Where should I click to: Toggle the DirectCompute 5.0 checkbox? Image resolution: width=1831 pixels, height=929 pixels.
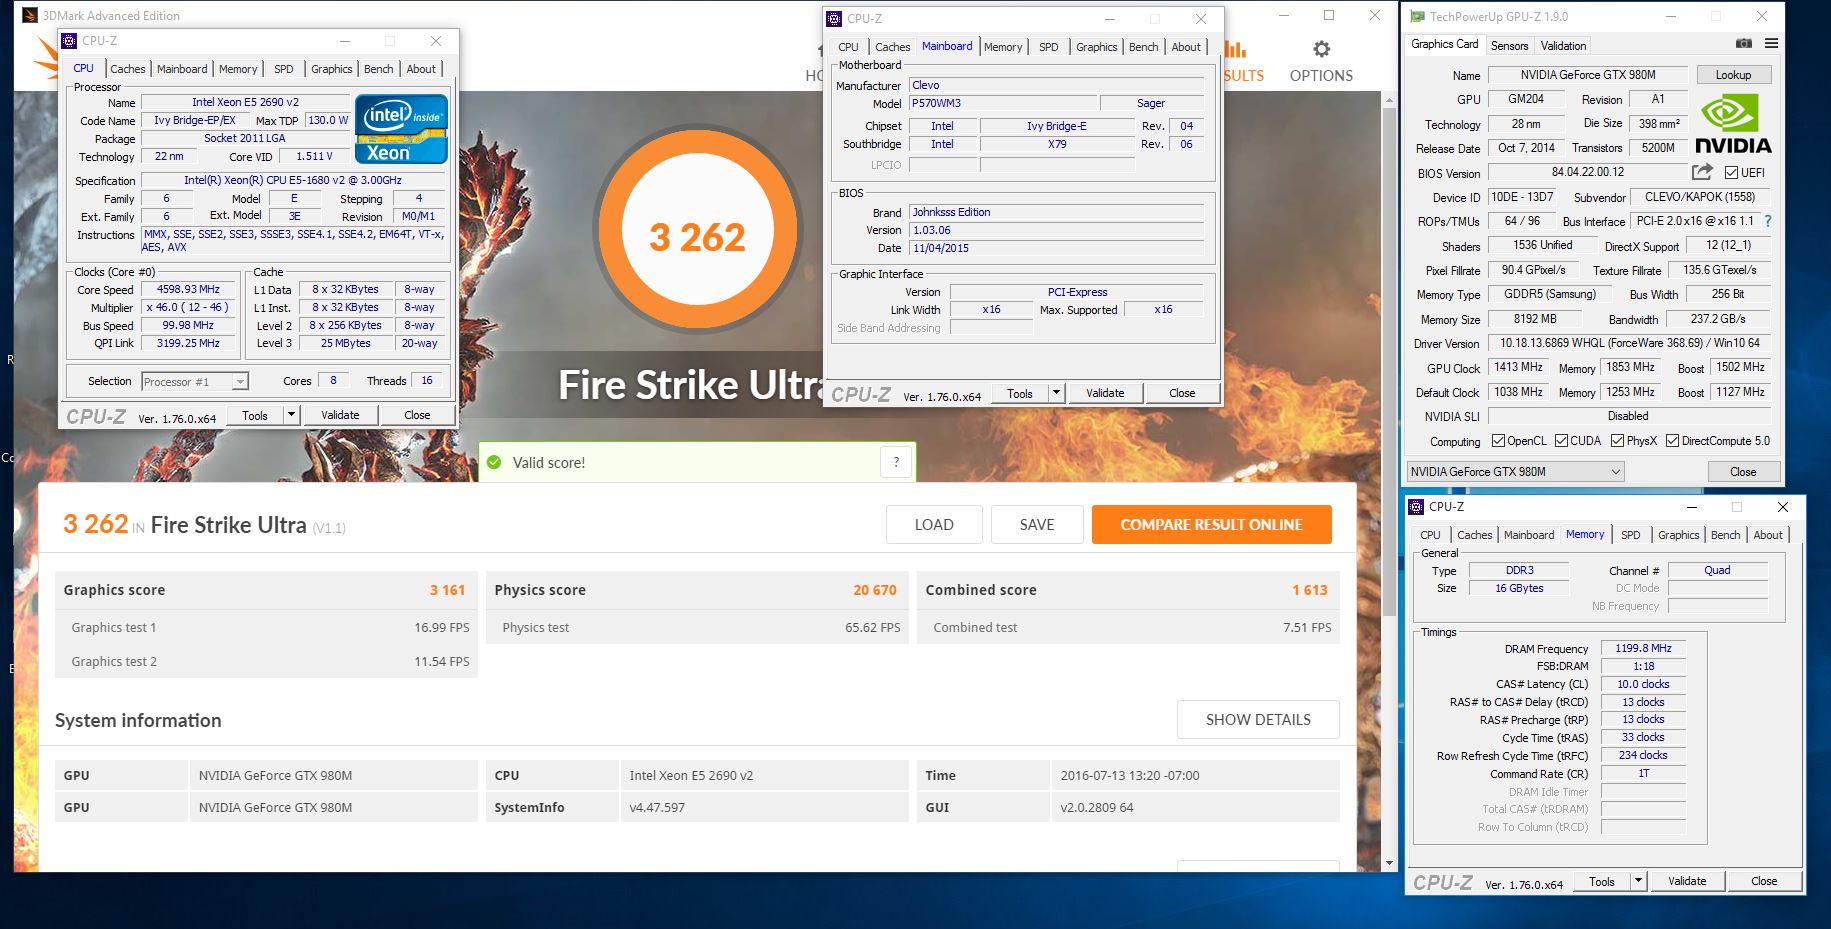click(1672, 440)
